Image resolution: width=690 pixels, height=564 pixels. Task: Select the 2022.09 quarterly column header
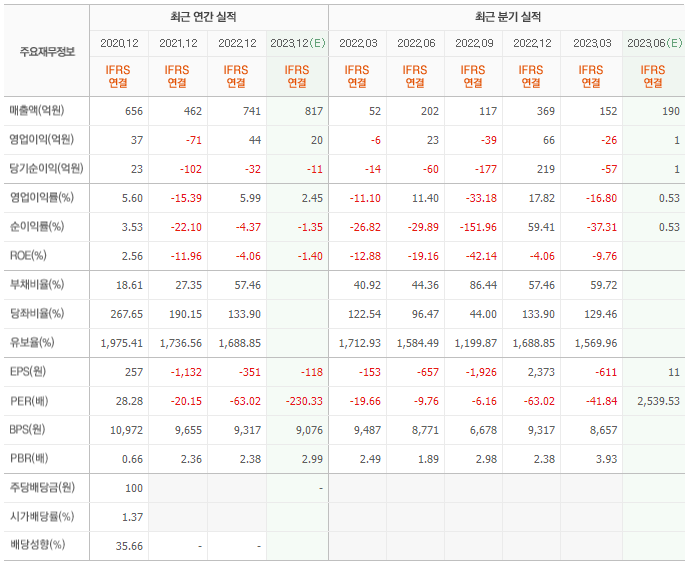coord(474,43)
